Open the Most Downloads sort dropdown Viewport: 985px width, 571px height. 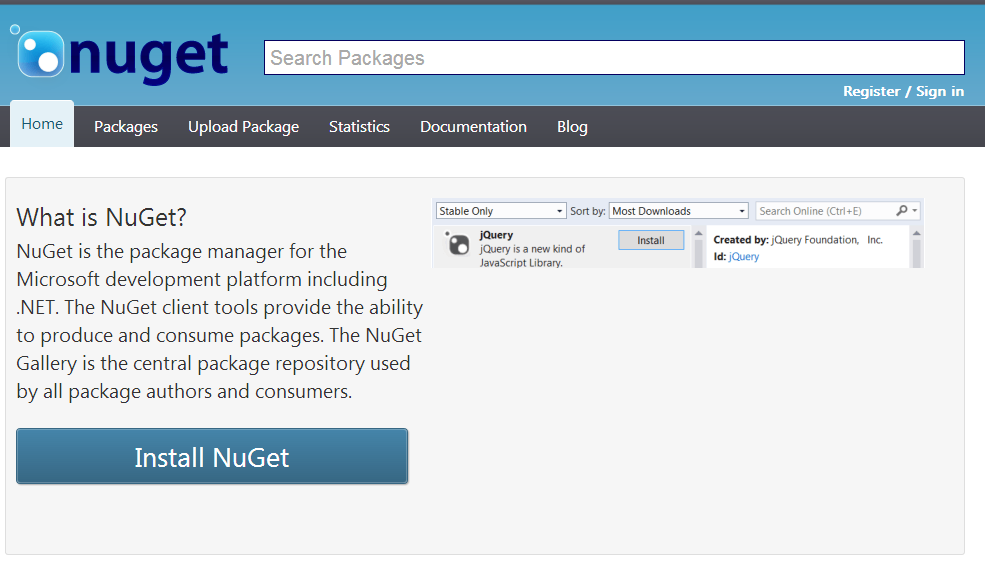click(678, 211)
